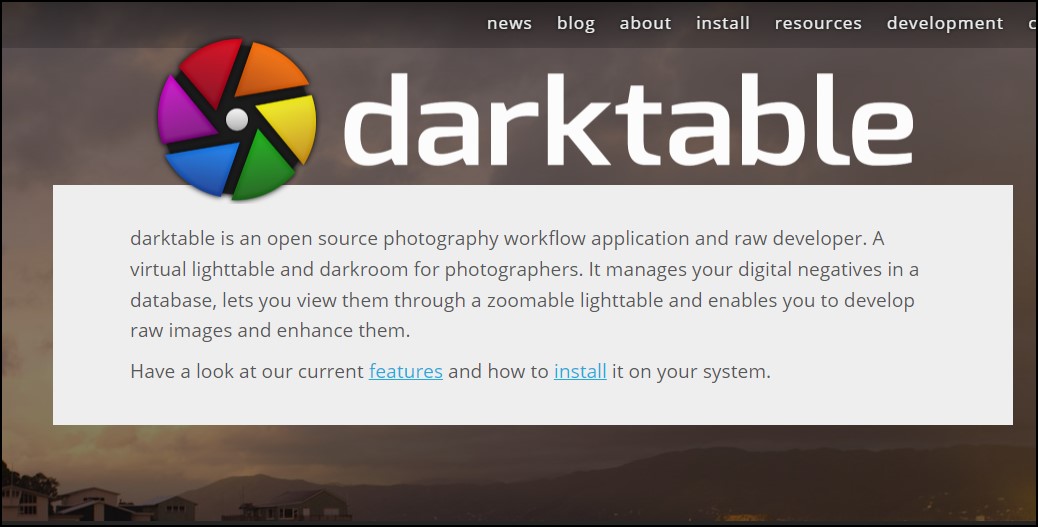
Task: Follow the install link in the paragraph
Action: [x=580, y=371]
